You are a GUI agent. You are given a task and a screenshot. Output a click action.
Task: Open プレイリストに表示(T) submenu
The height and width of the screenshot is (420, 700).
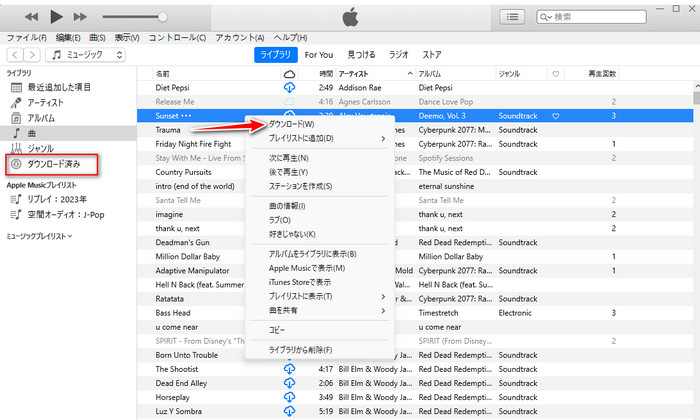(320, 296)
